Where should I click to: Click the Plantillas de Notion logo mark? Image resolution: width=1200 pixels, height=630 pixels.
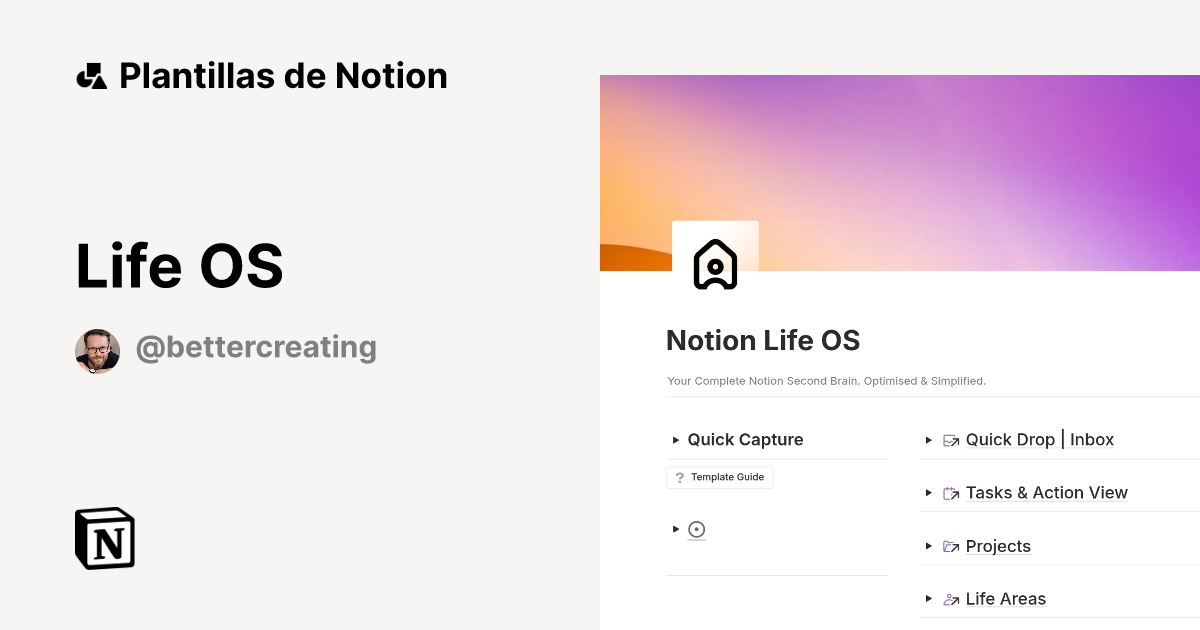(91, 75)
